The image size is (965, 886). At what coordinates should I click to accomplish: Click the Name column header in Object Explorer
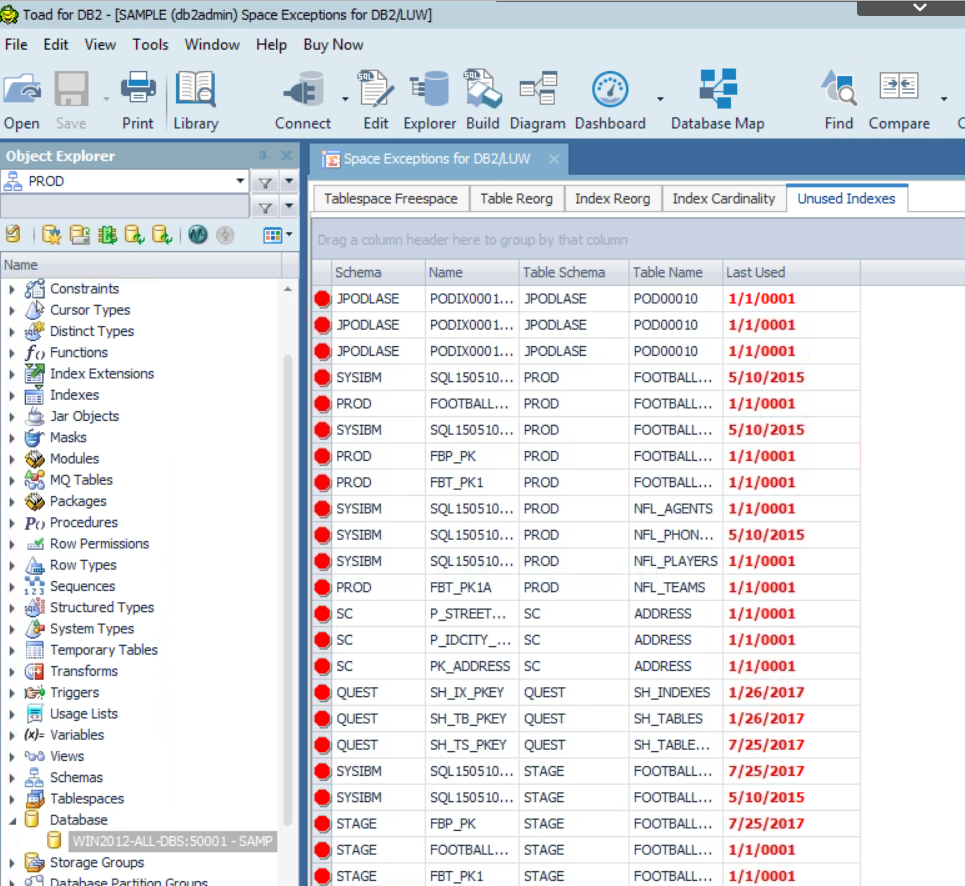142,265
